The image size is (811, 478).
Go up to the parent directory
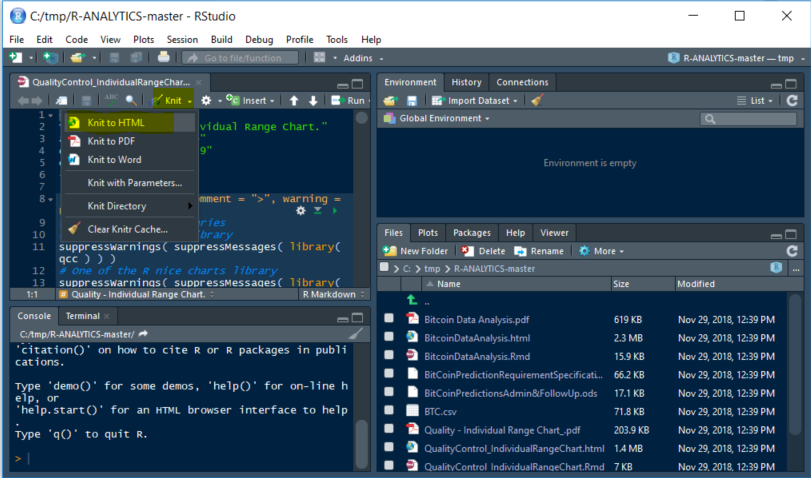[412, 300]
